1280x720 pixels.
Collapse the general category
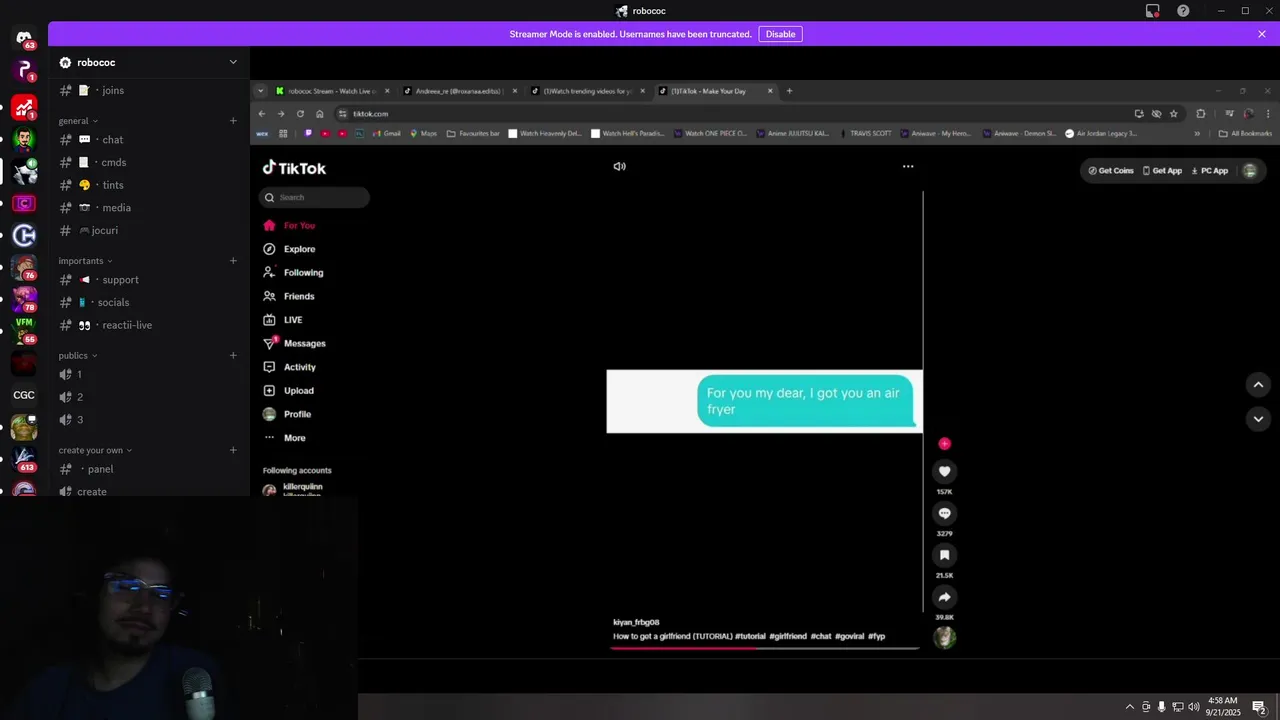pos(78,121)
